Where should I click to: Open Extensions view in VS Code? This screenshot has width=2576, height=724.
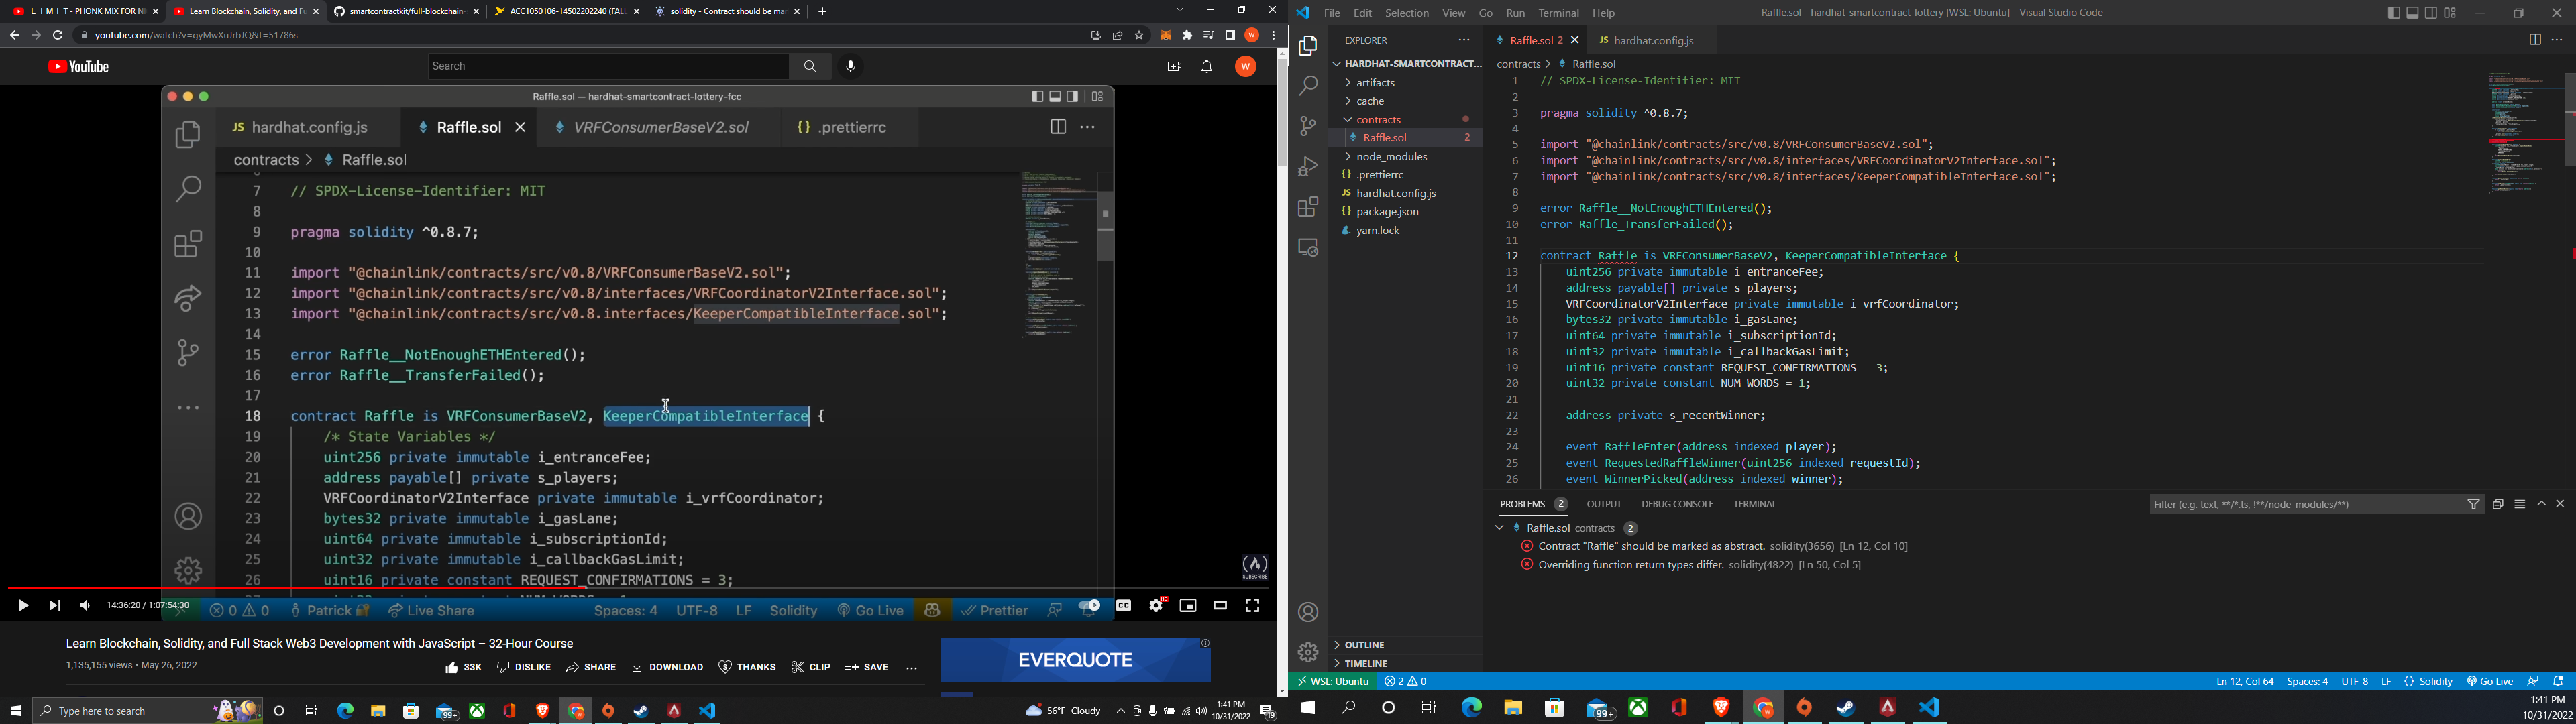tap(1308, 207)
